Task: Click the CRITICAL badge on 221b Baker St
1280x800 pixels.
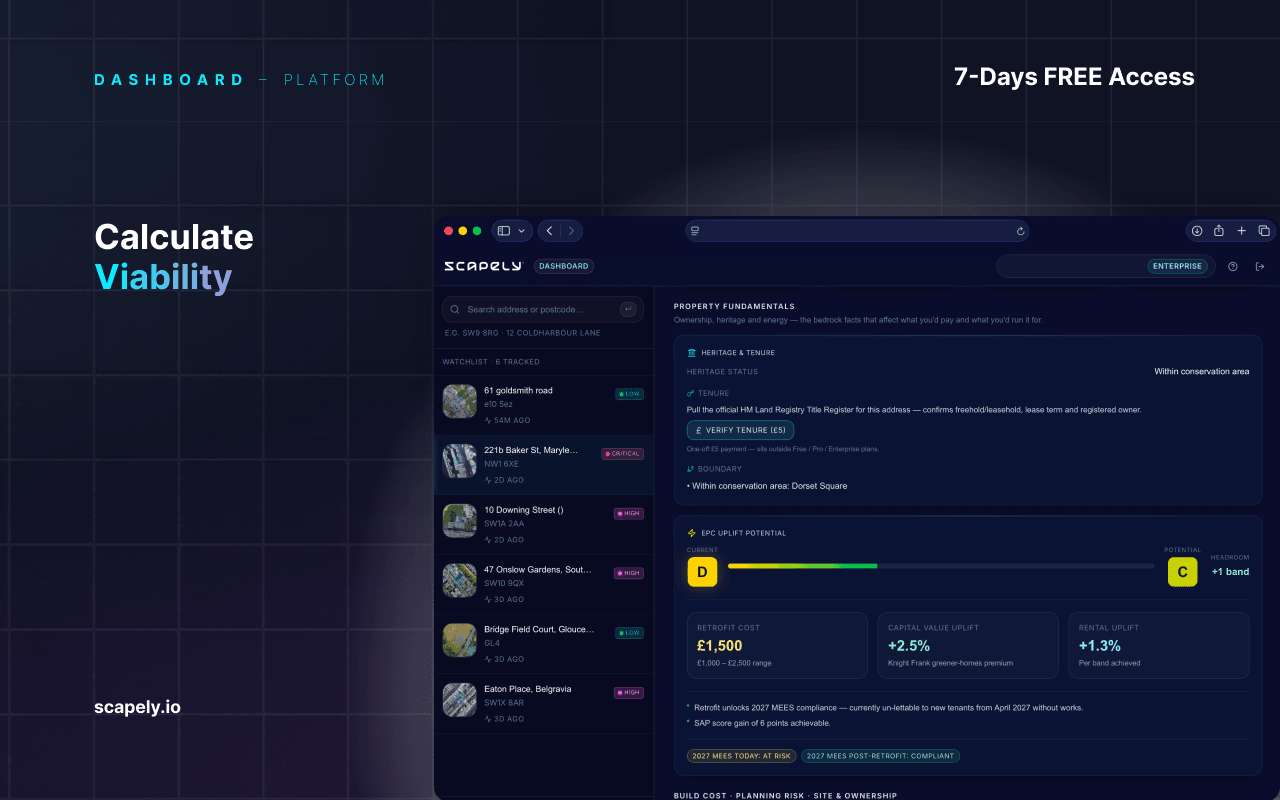Action: pos(622,454)
